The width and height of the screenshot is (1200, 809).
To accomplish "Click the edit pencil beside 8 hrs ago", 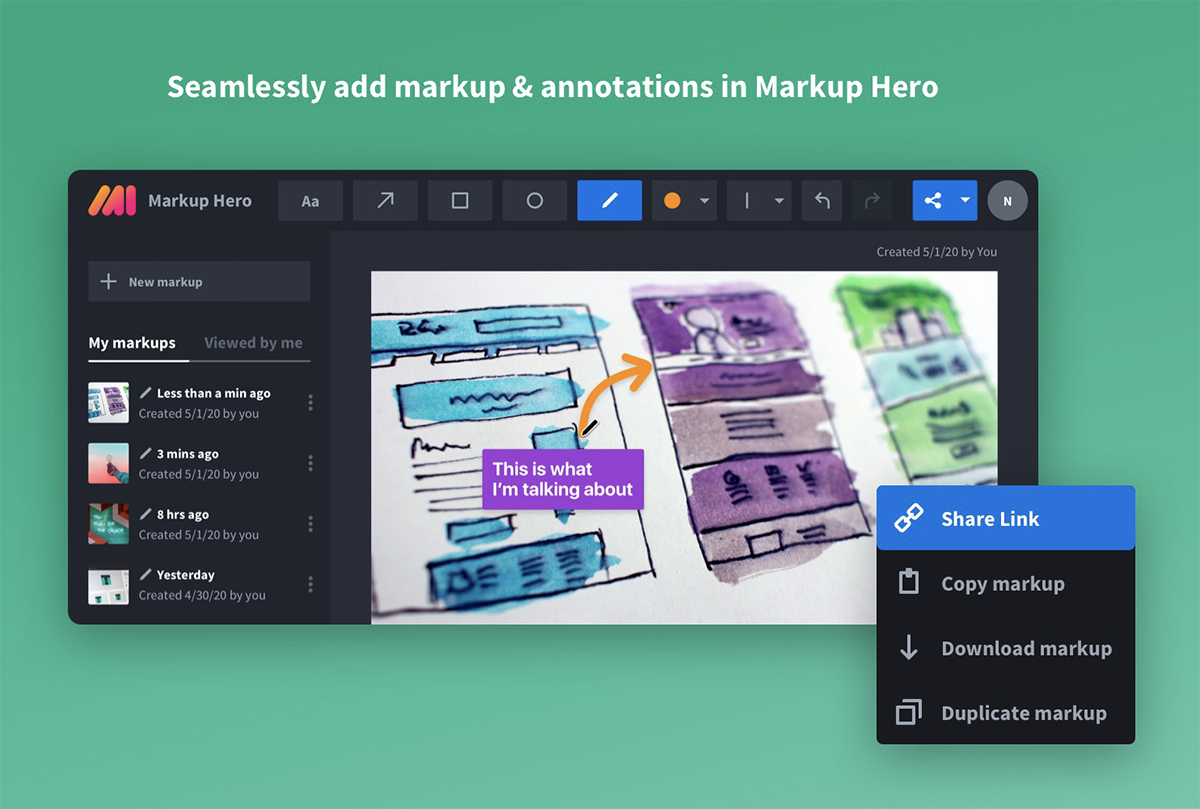I will (x=146, y=514).
